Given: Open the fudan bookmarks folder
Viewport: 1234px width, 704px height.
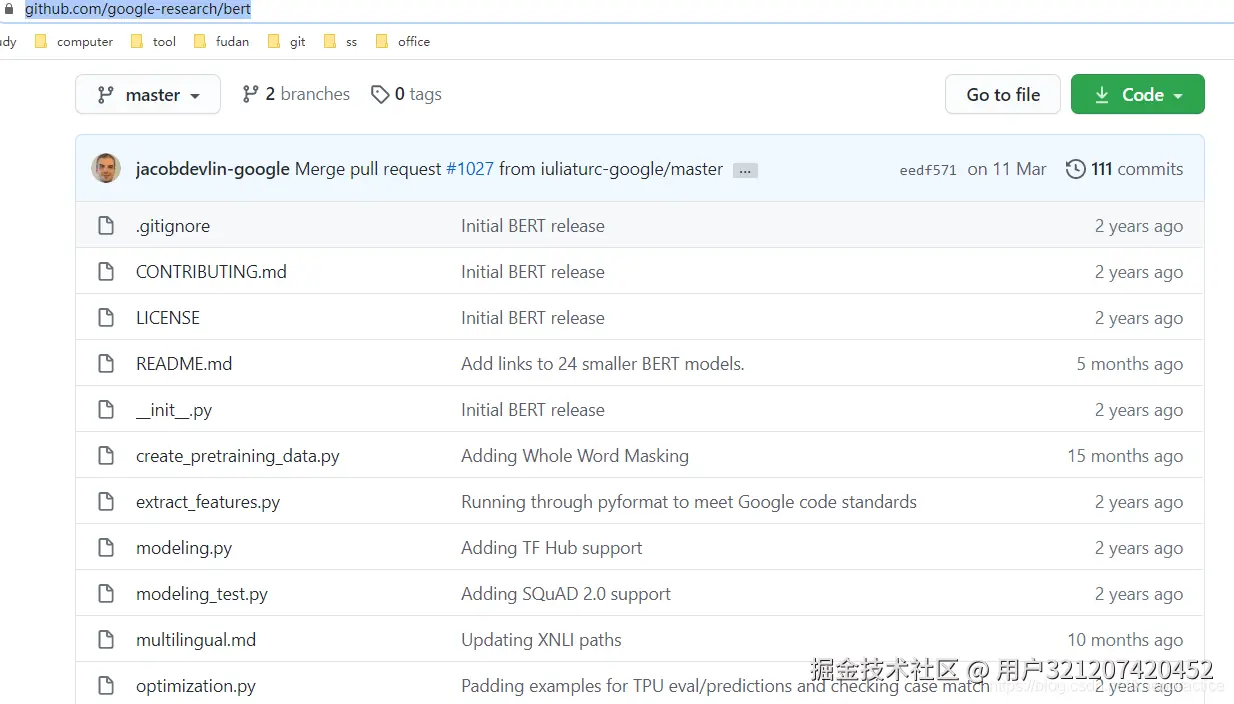Looking at the screenshot, I should (x=221, y=42).
